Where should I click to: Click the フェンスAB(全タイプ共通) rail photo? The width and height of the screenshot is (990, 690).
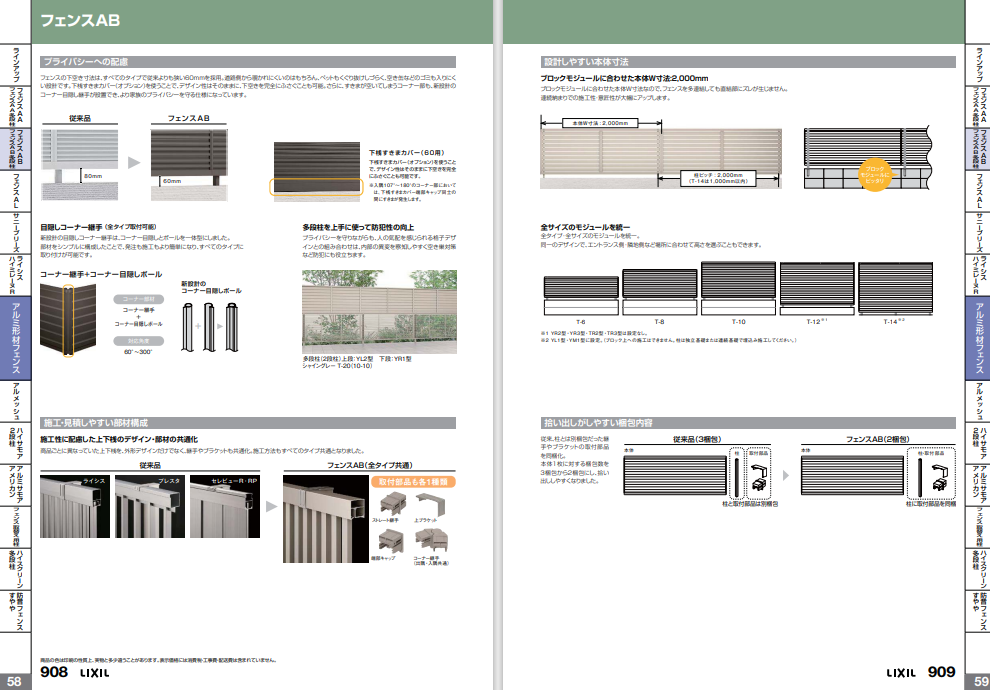(326, 519)
